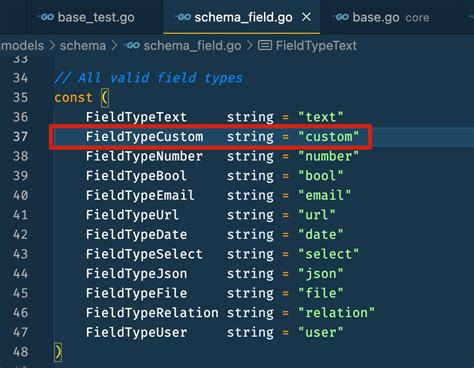Switch to the base_test.go tab
The width and height of the screenshot is (474, 368).
tap(87, 17)
